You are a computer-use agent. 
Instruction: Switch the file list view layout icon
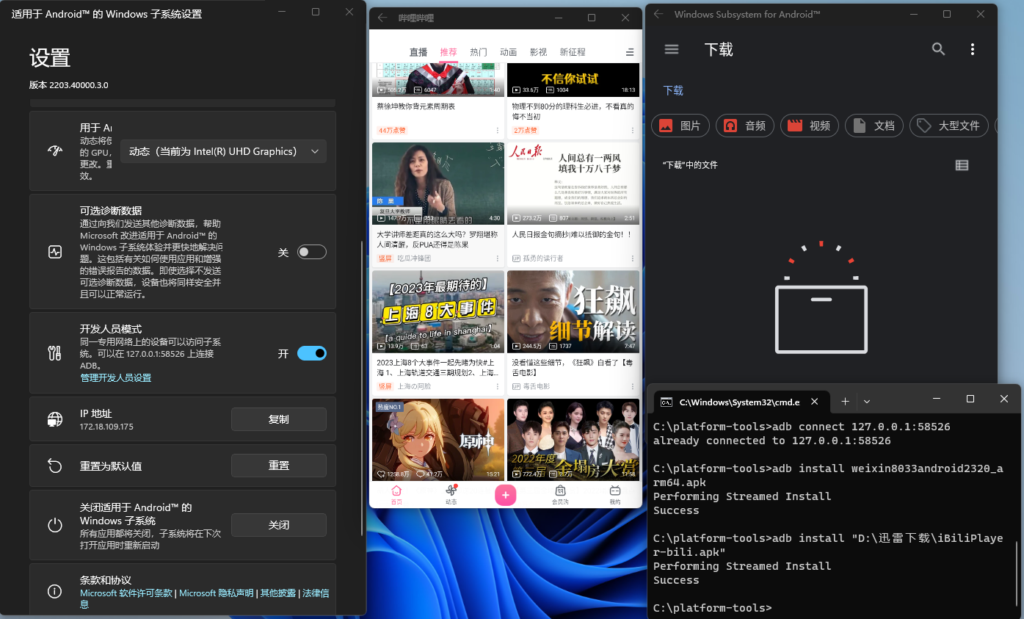[x=961, y=165]
